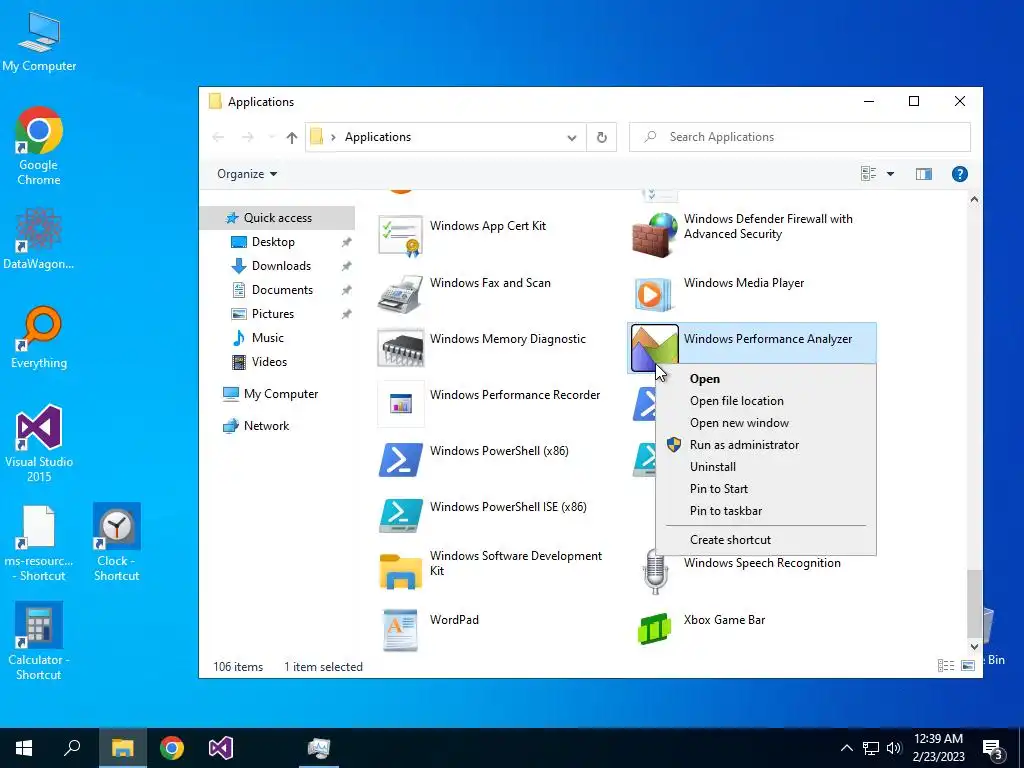Select Xbox Game Bar icon
The height and width of the screenshot is (768, 1024).
click(x=654, y=629)
